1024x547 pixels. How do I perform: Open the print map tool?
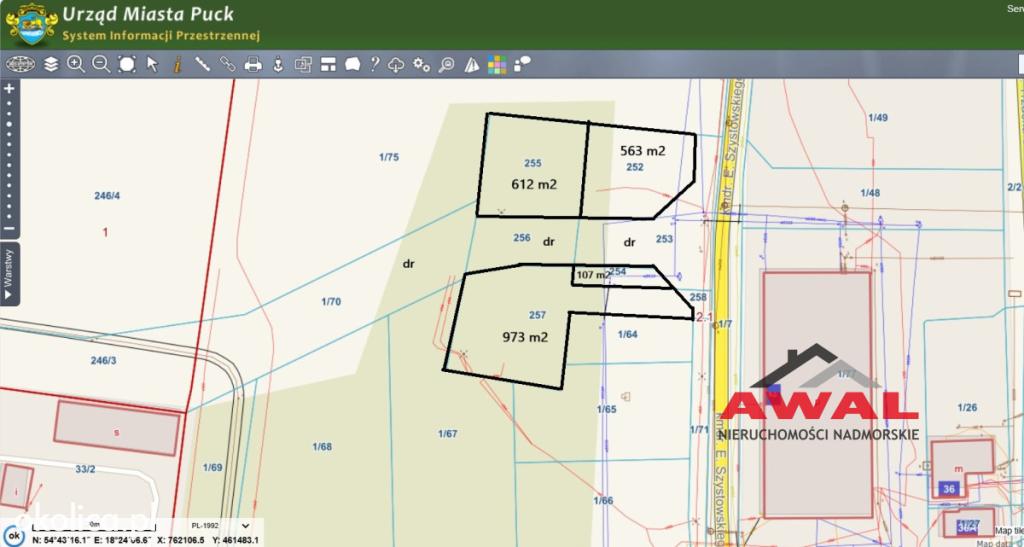pos(253,64)
